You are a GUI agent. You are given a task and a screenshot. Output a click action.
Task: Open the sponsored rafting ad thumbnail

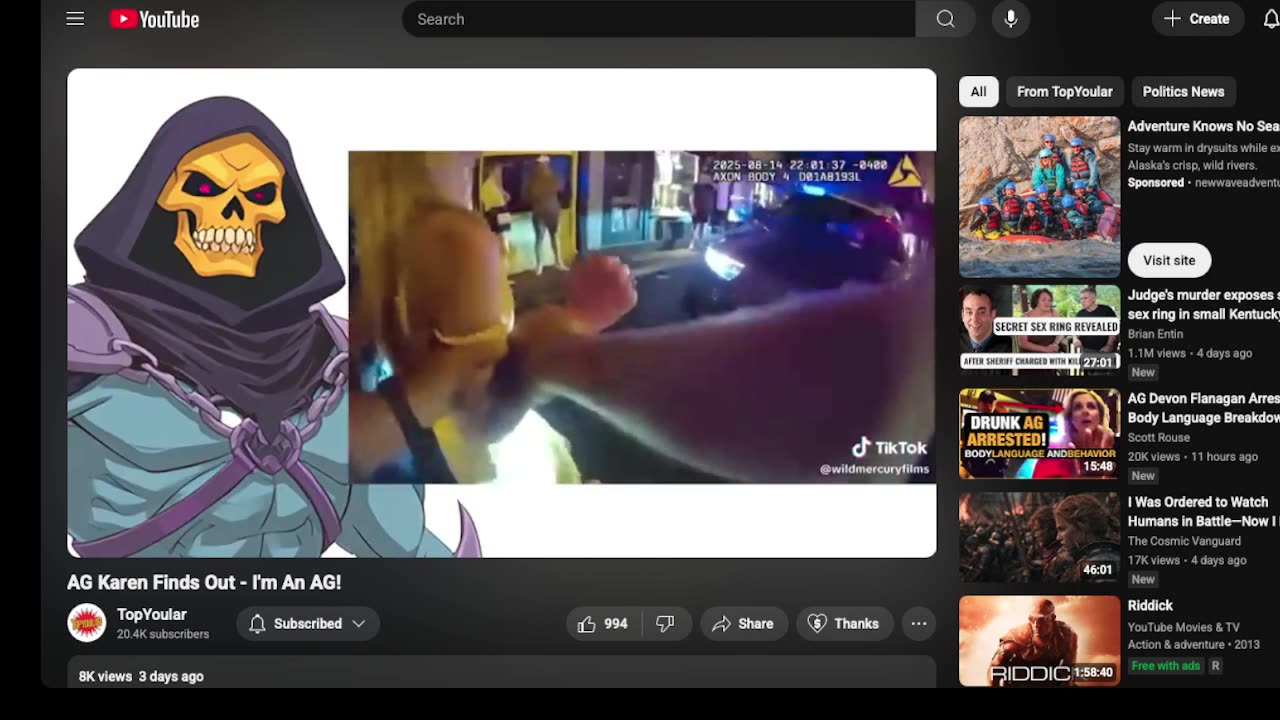point(1039,197)
